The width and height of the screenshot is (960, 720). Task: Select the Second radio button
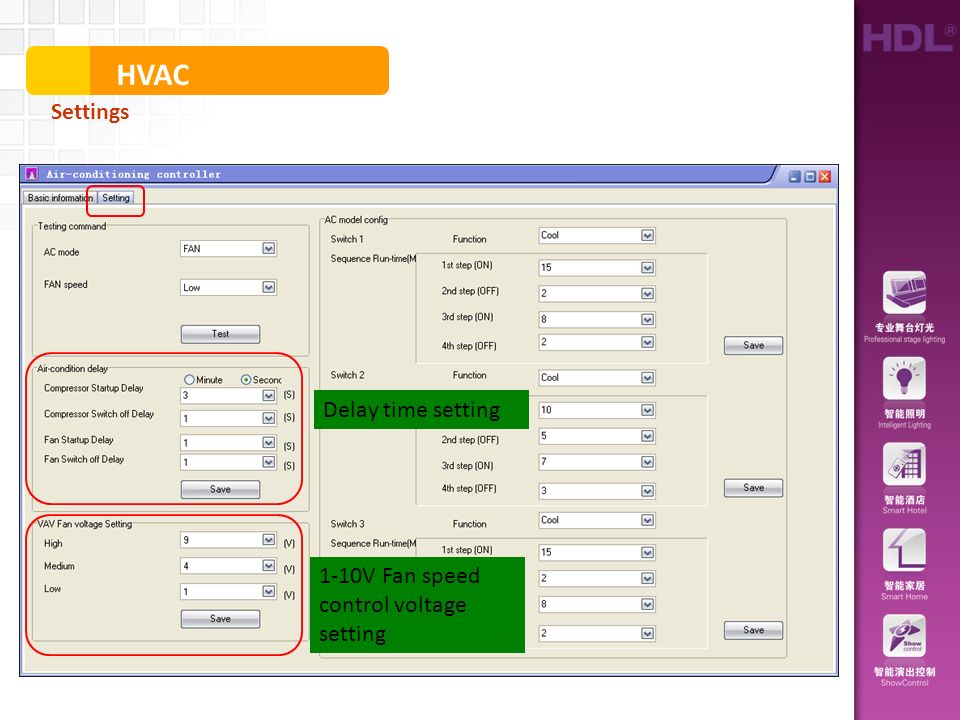246,380
